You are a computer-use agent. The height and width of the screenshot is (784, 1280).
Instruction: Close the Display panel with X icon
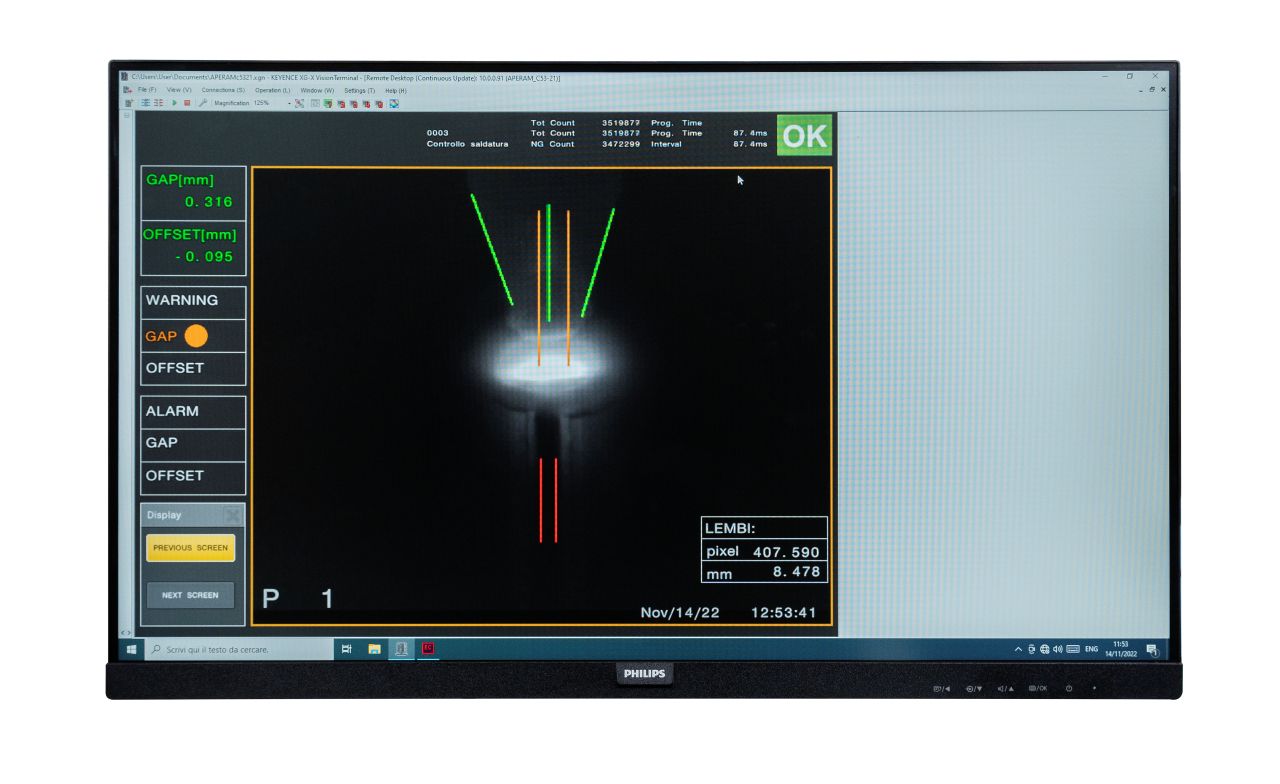232,515
